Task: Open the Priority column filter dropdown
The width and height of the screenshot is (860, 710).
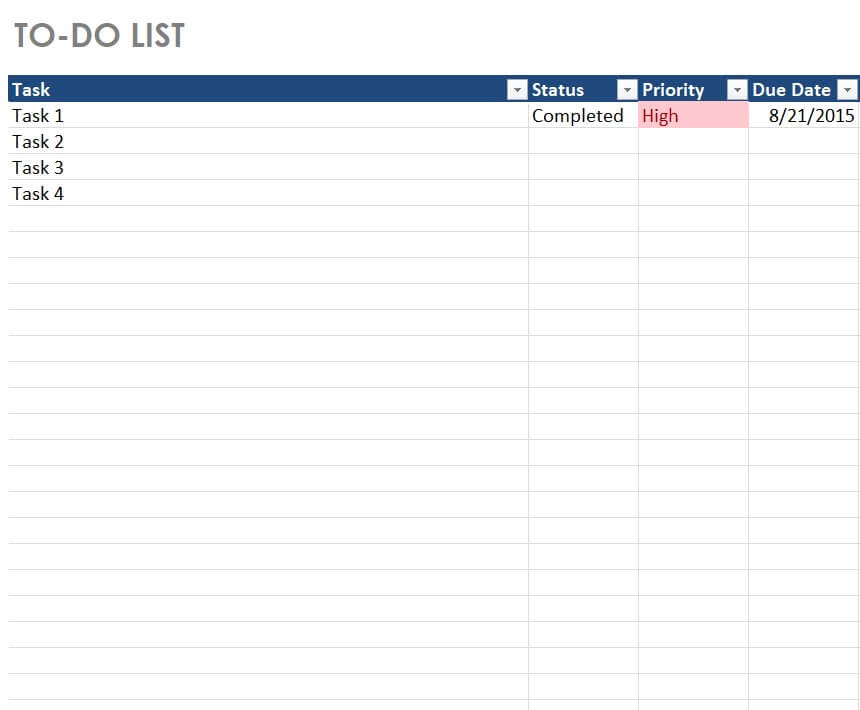Action: coord(737,90)
